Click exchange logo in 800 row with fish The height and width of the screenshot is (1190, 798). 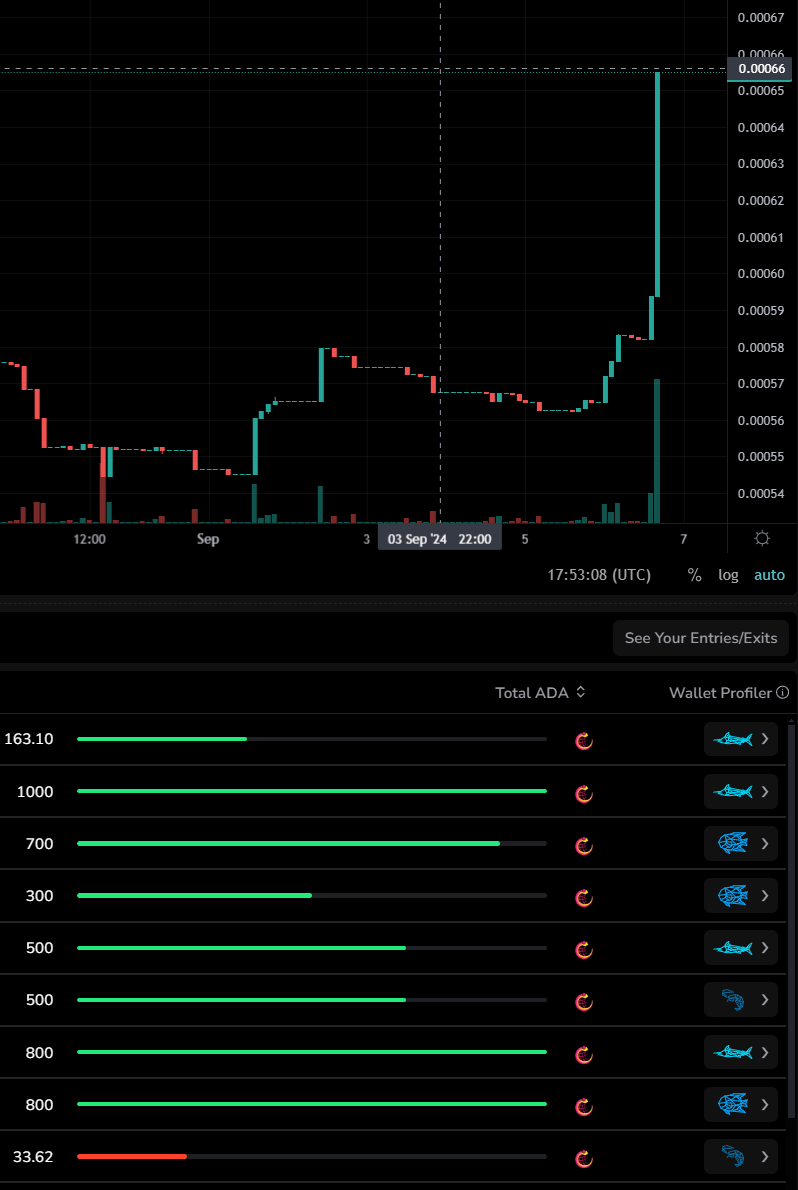pos(584,1105)
